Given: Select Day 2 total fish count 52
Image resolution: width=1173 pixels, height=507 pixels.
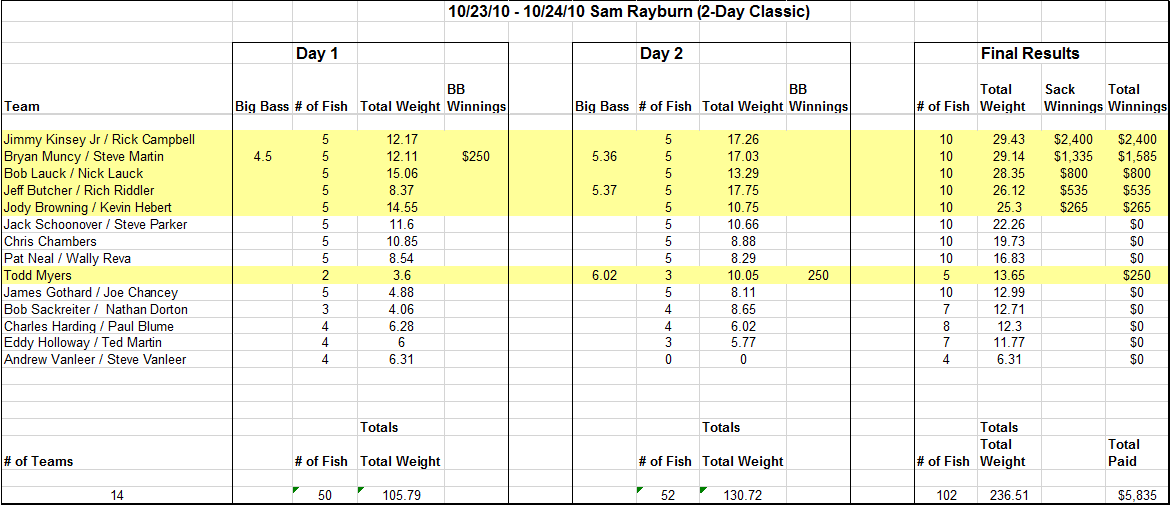Looking at the screenshot, I should click(667, 494).
